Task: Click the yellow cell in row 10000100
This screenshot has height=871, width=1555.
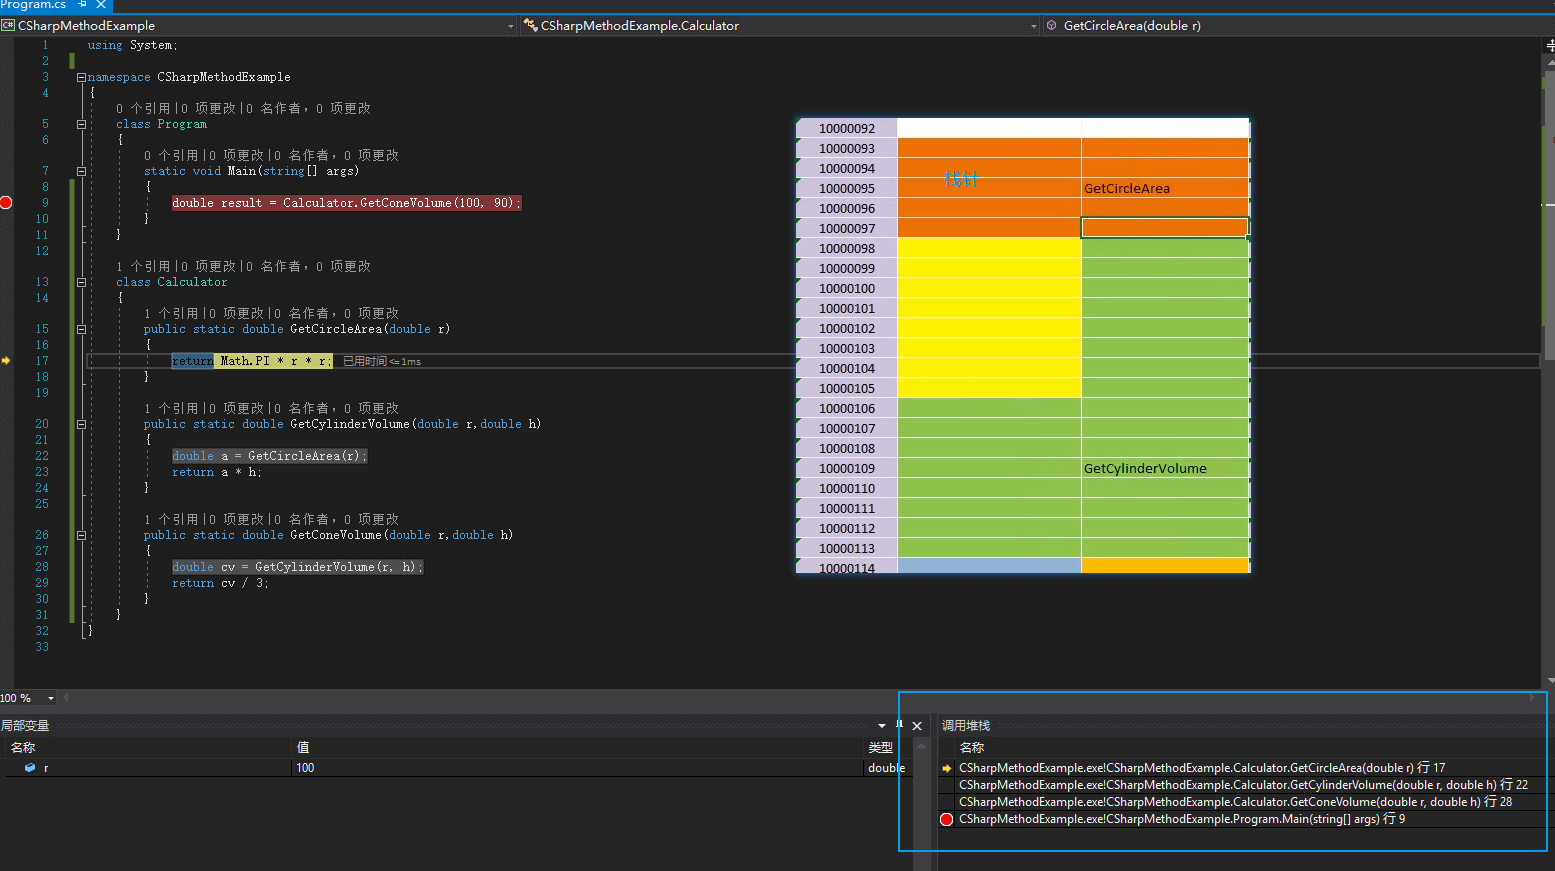Action: [x=989, y=288]
